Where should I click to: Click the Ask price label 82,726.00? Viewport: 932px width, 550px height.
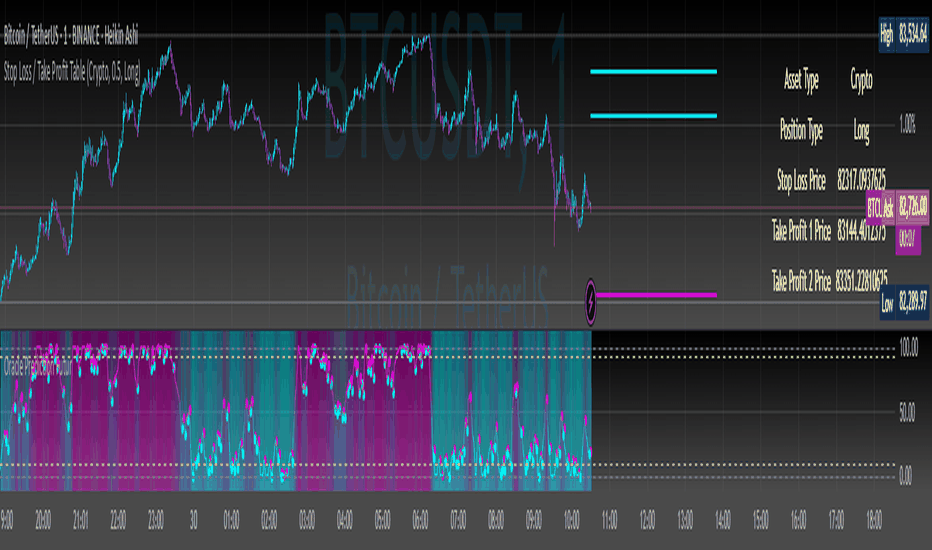pyautogui.click(x=913, y=207)
